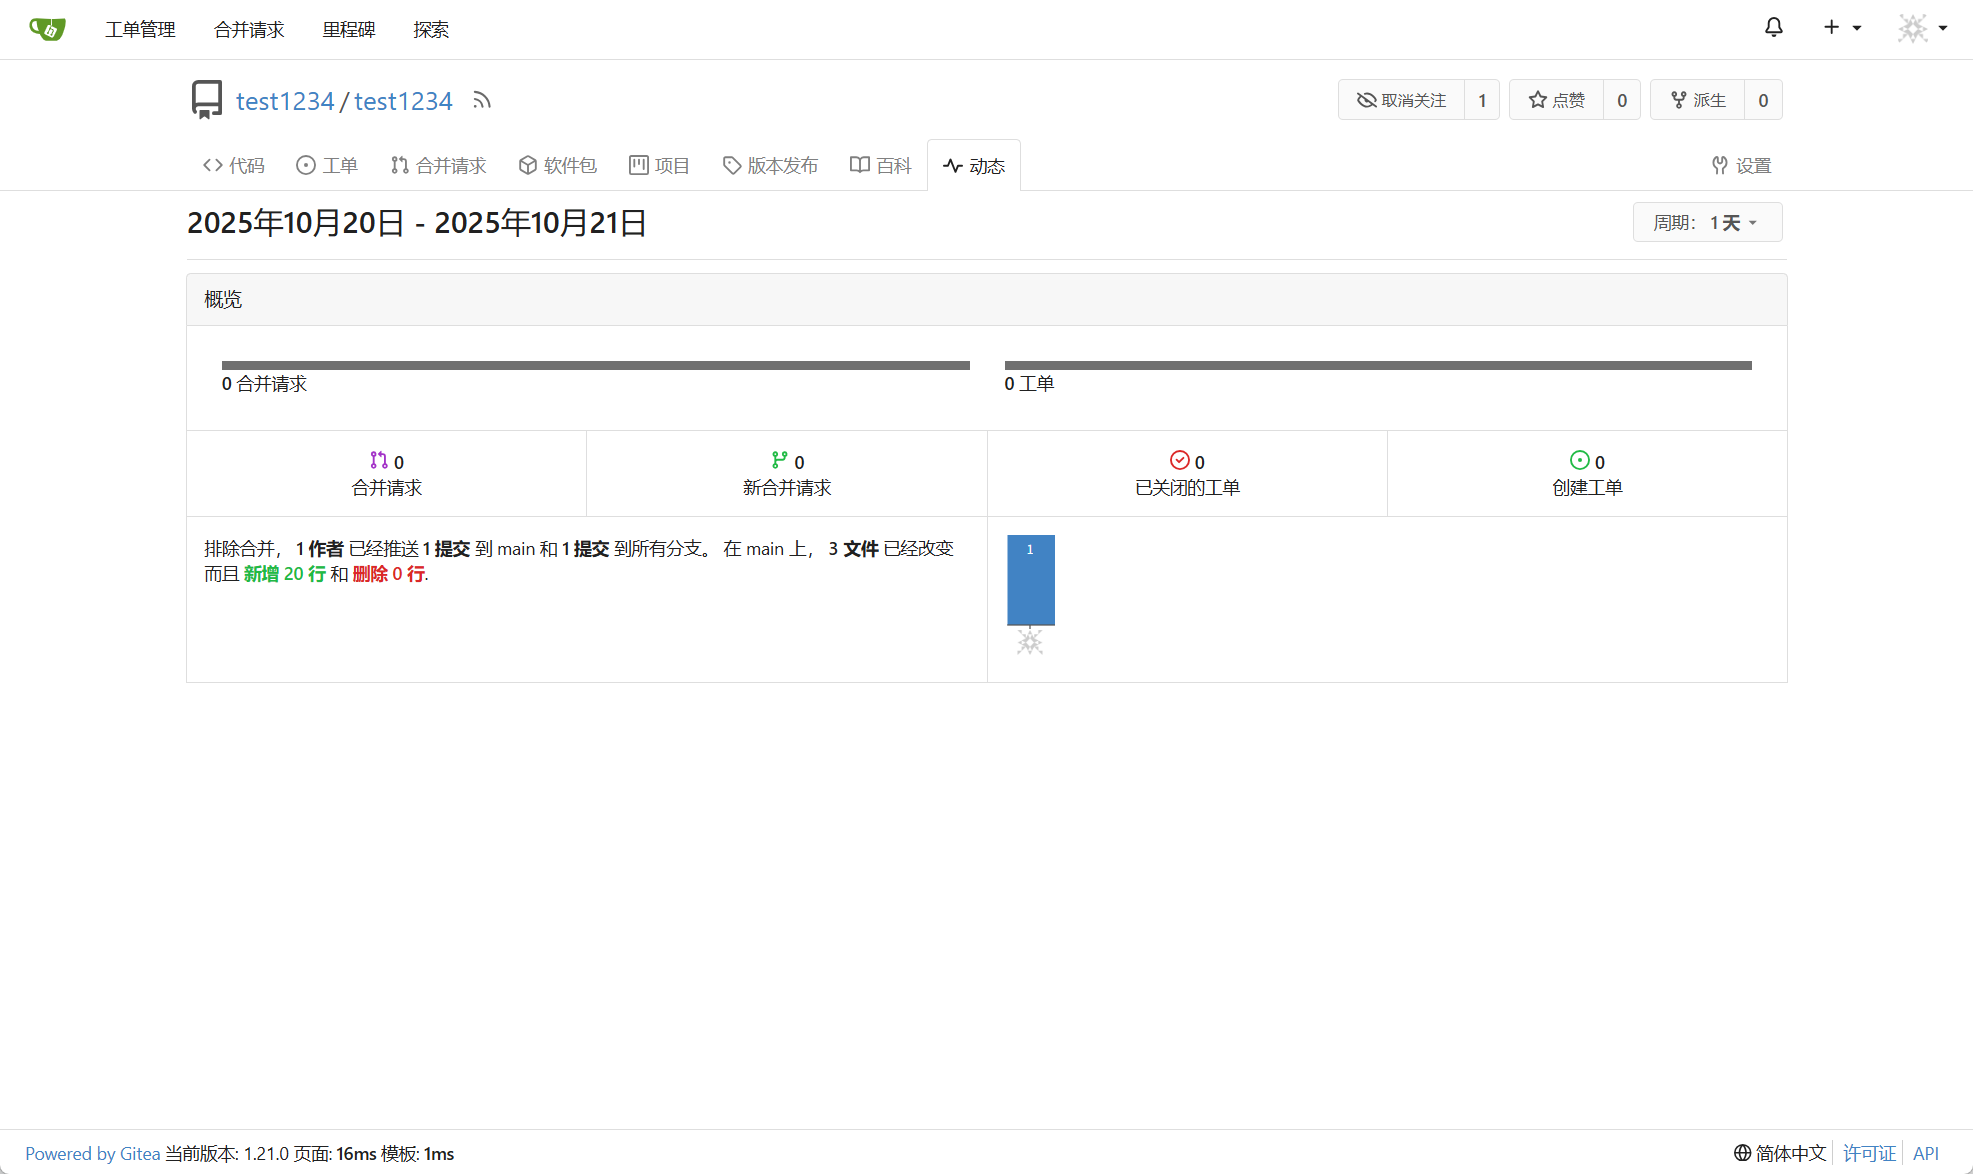Expand the 周期 1天 period dropdown

tap(1707, 222)
